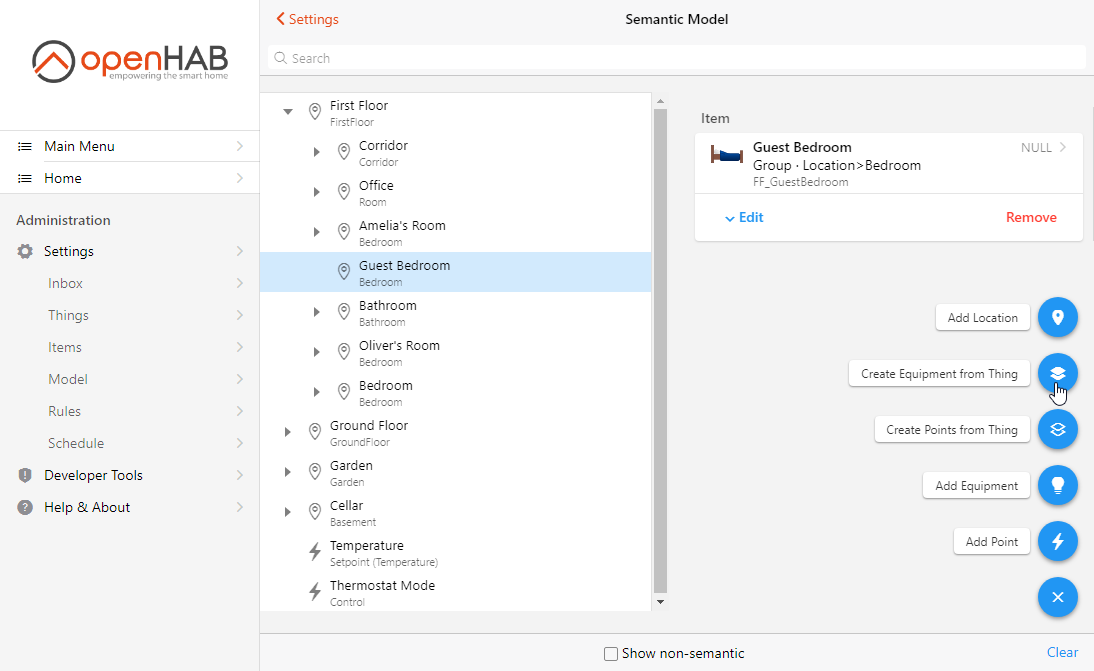Expand the Ground Floor tree node

coord(288,432)
